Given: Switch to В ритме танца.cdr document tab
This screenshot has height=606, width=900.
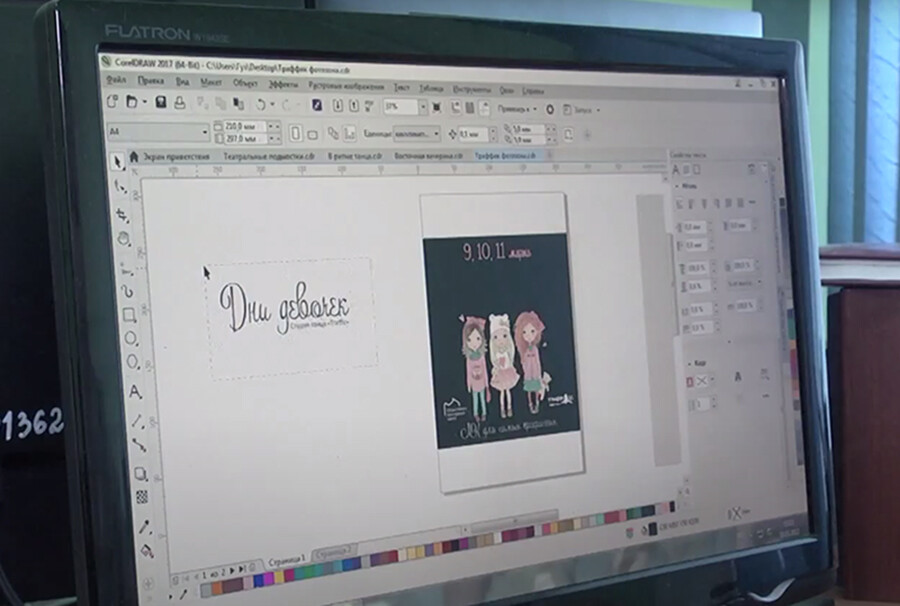Looking at the screenshot, I should pyautogui.click(x=355, y=156).
